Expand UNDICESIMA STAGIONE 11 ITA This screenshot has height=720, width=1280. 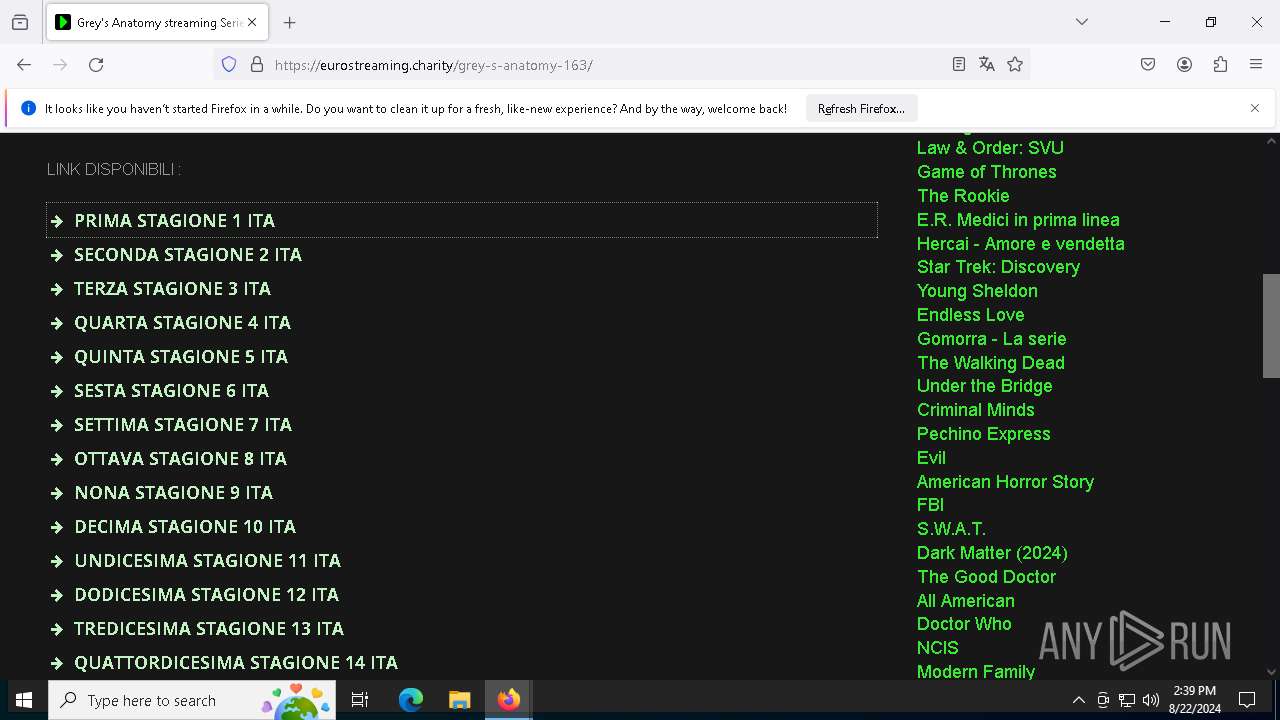click(462, 560)
